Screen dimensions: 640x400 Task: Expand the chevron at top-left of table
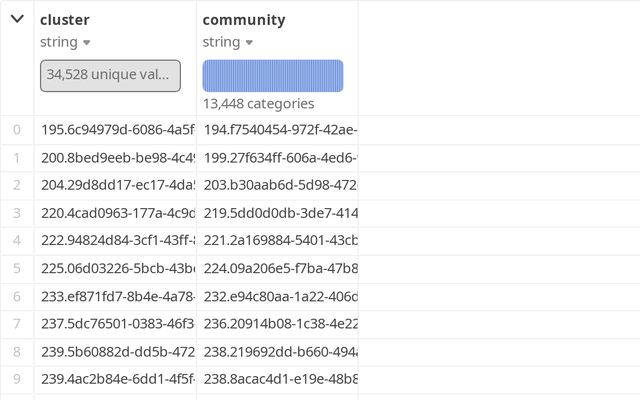pyautogui.click(x=17, y=19)
